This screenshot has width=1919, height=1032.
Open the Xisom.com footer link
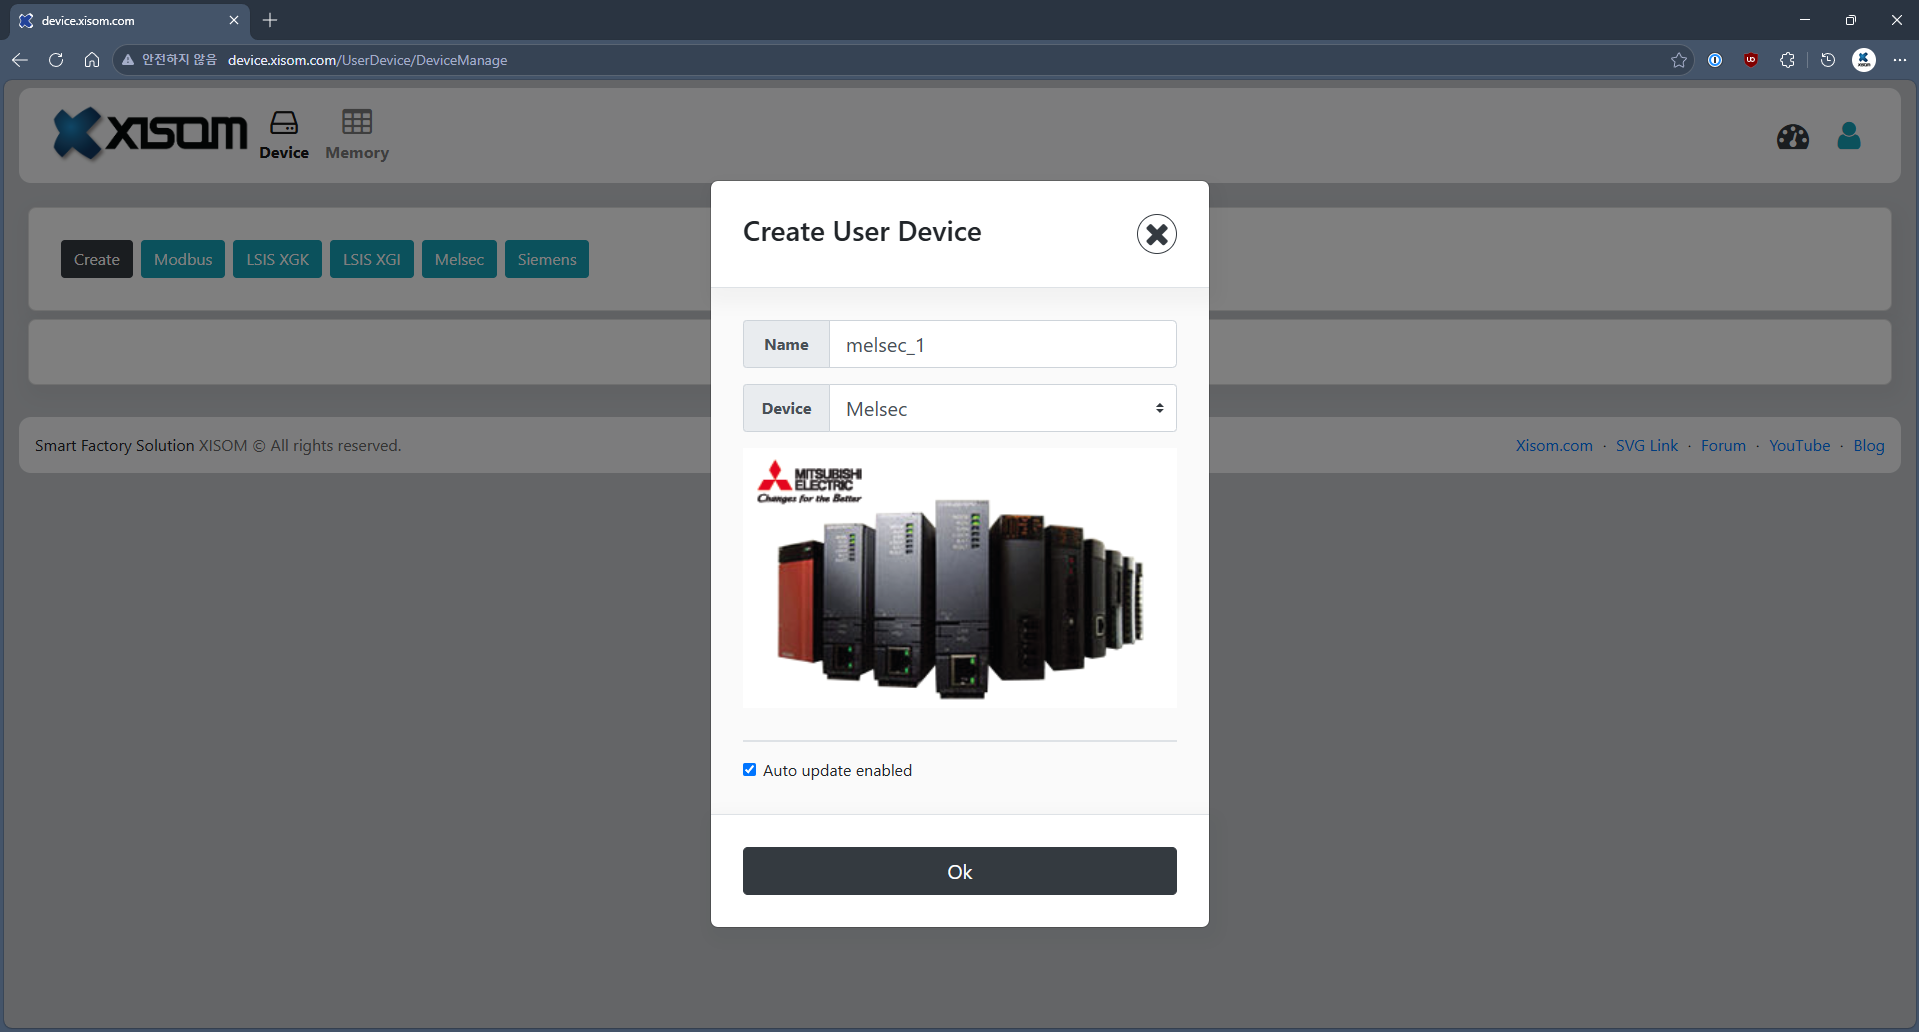1553,446
